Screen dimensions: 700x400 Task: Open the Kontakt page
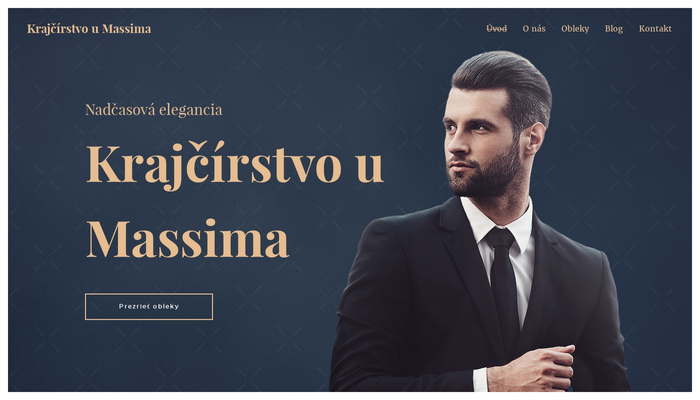pos(655,29)
